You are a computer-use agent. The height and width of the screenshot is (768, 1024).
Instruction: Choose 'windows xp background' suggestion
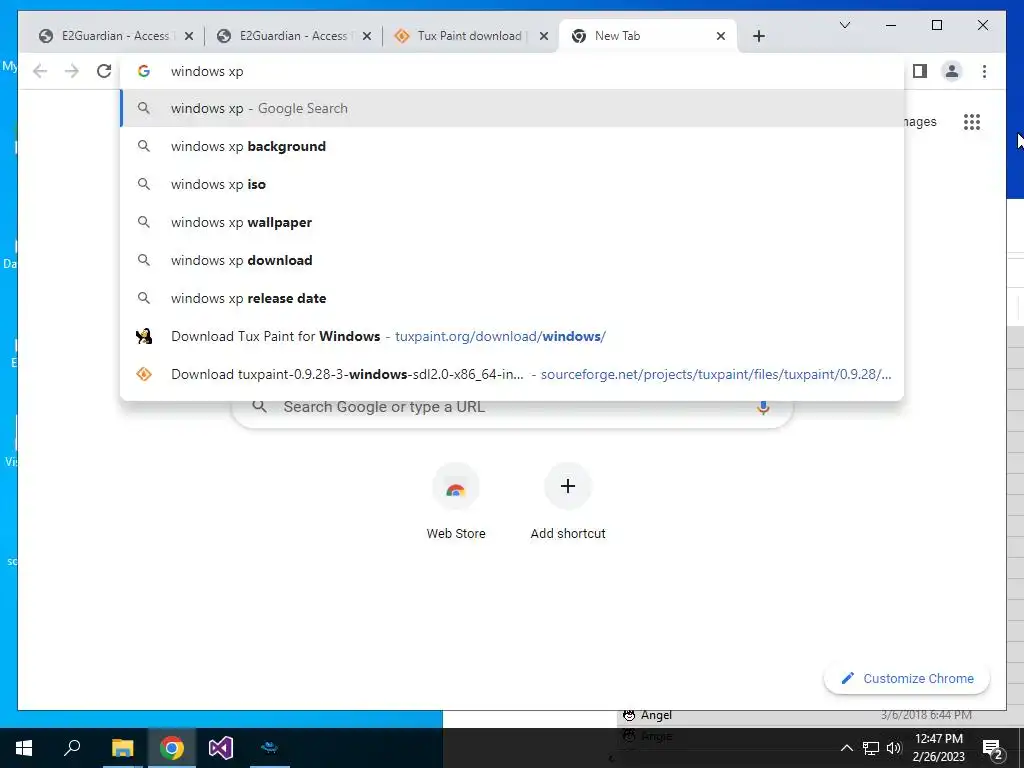(513, 146)
